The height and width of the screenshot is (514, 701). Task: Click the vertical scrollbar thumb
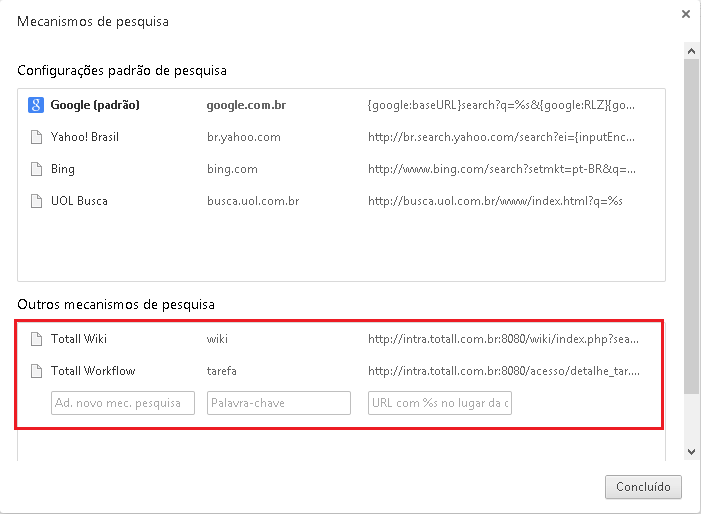(x=691, y=227)
